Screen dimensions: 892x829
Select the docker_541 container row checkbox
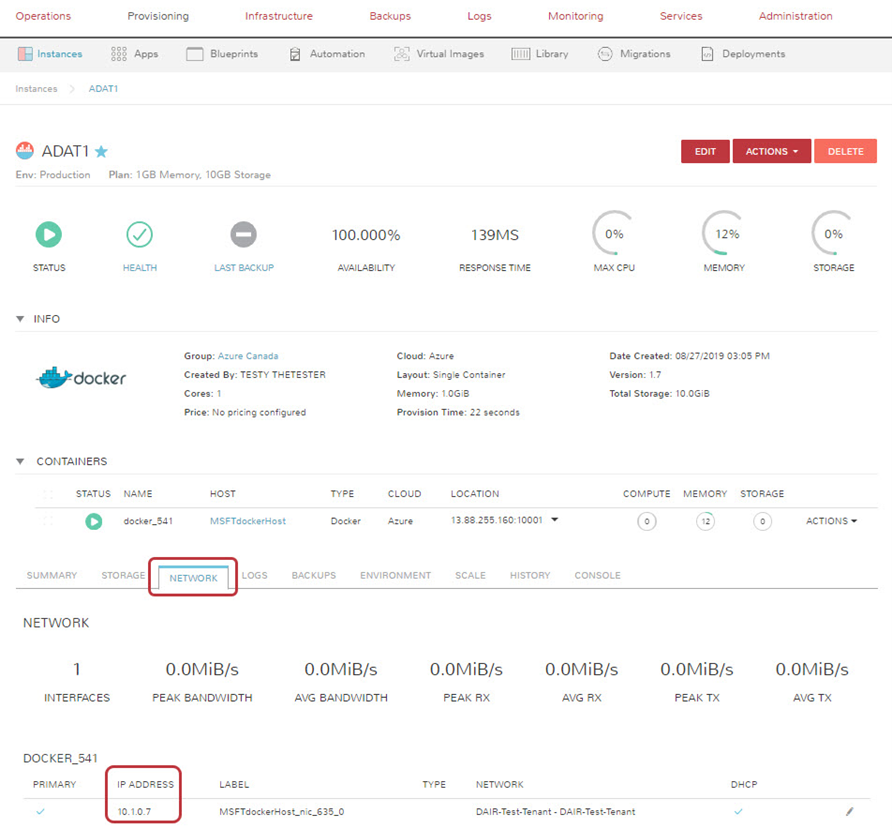tap(47, 521)
